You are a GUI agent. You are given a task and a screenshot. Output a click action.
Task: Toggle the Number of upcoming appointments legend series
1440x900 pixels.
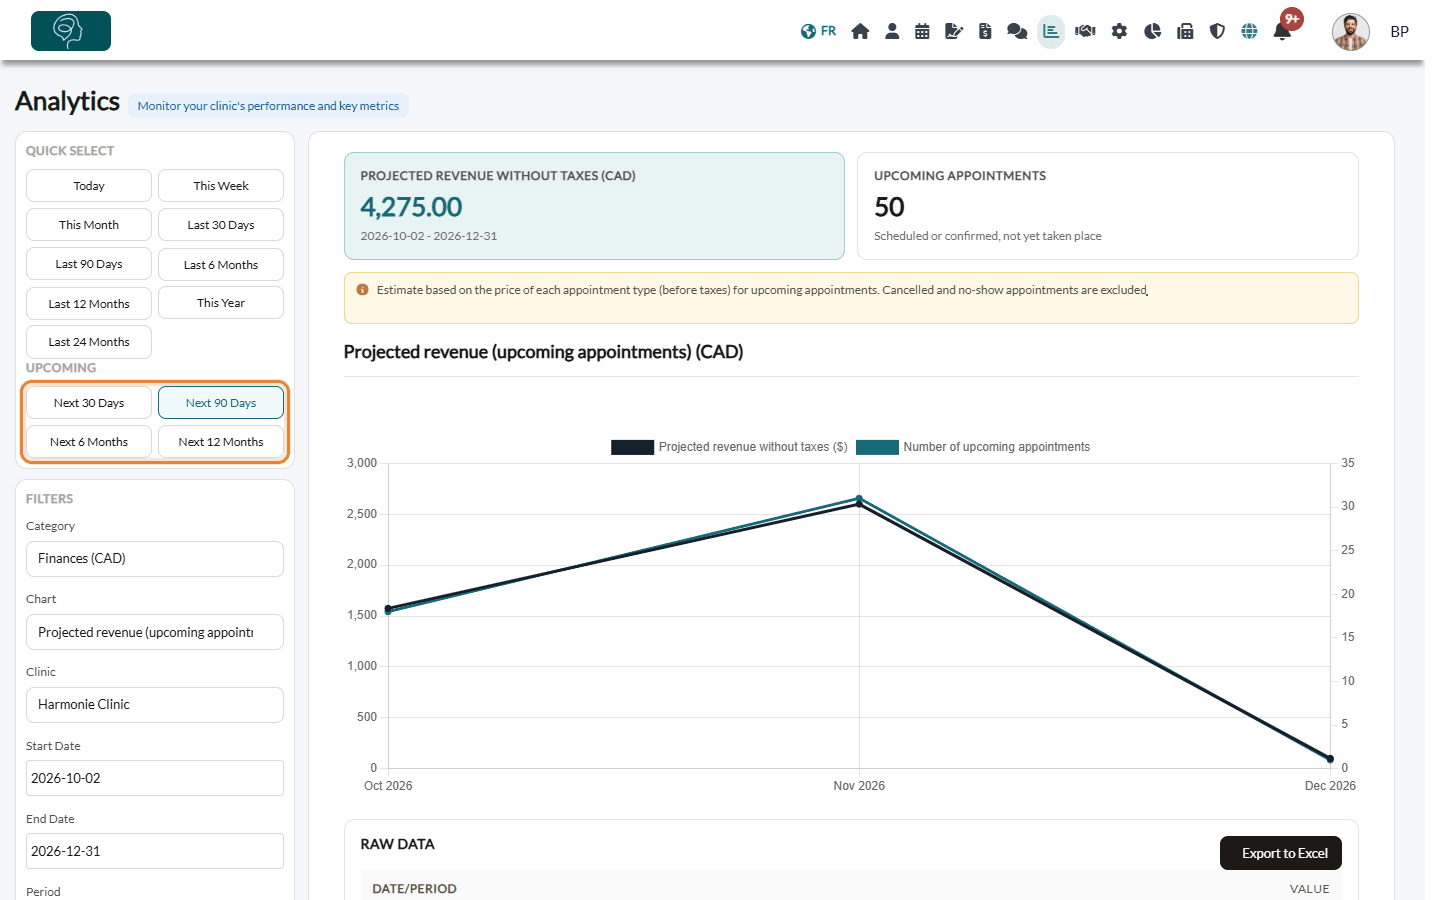[973, 447]
